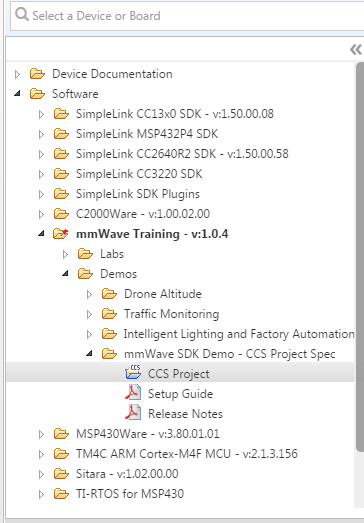Expand TI-RTOS for MSP430 node
This screenshot has height=523, width=364.
[41, 494]
